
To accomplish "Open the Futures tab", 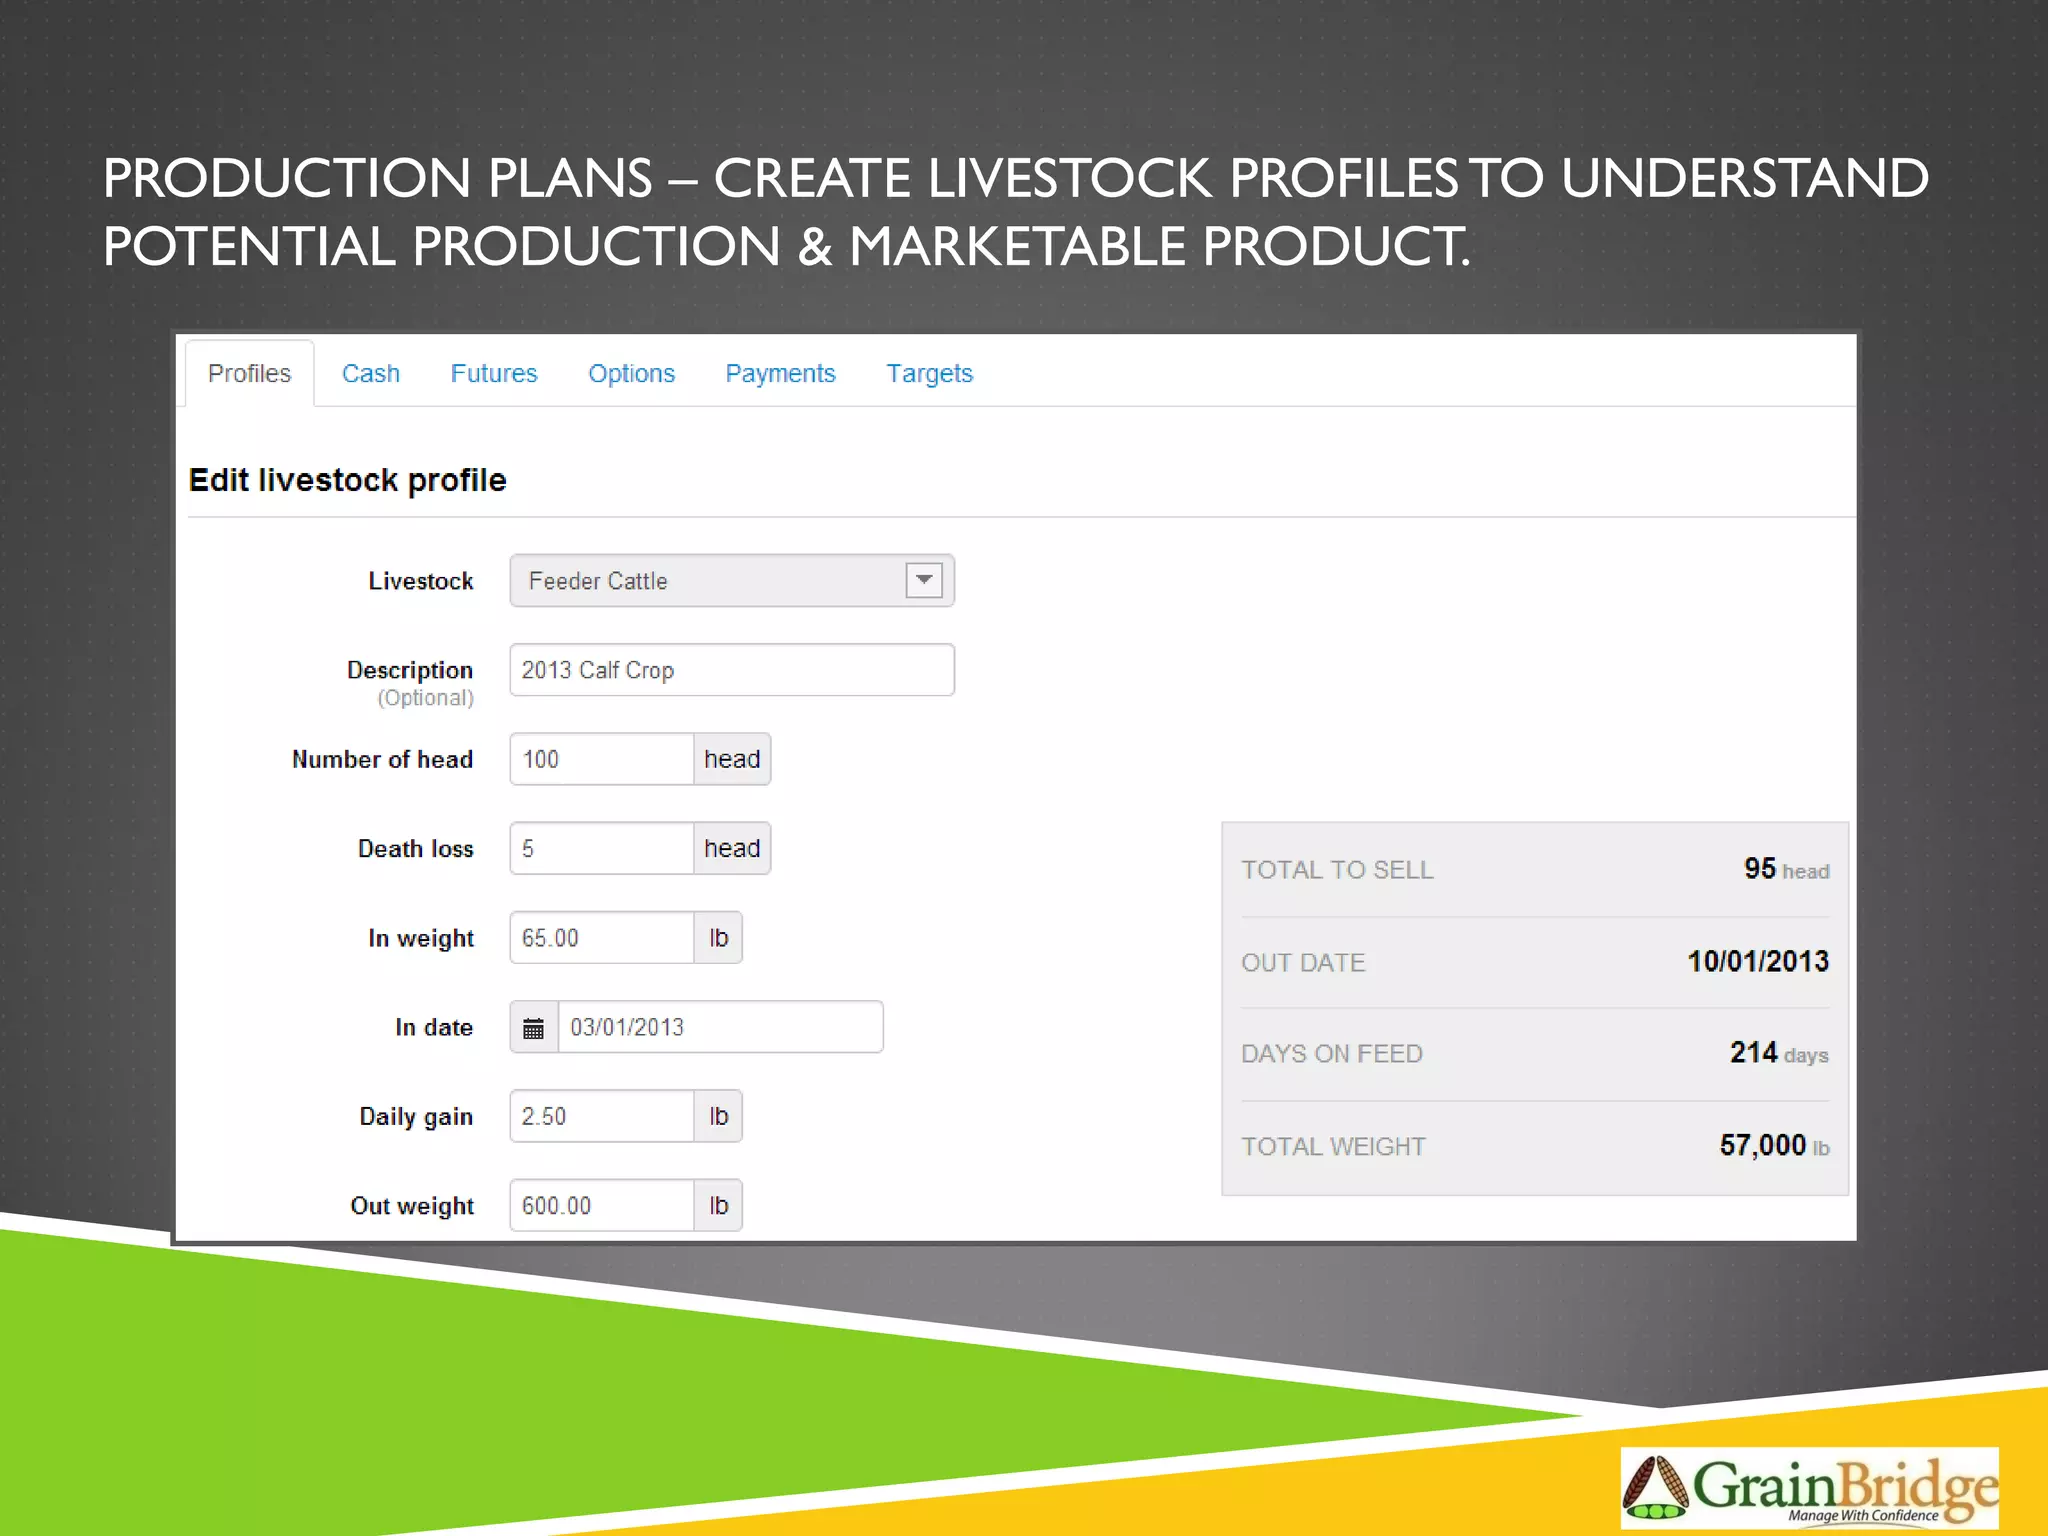I will (493, 374).
